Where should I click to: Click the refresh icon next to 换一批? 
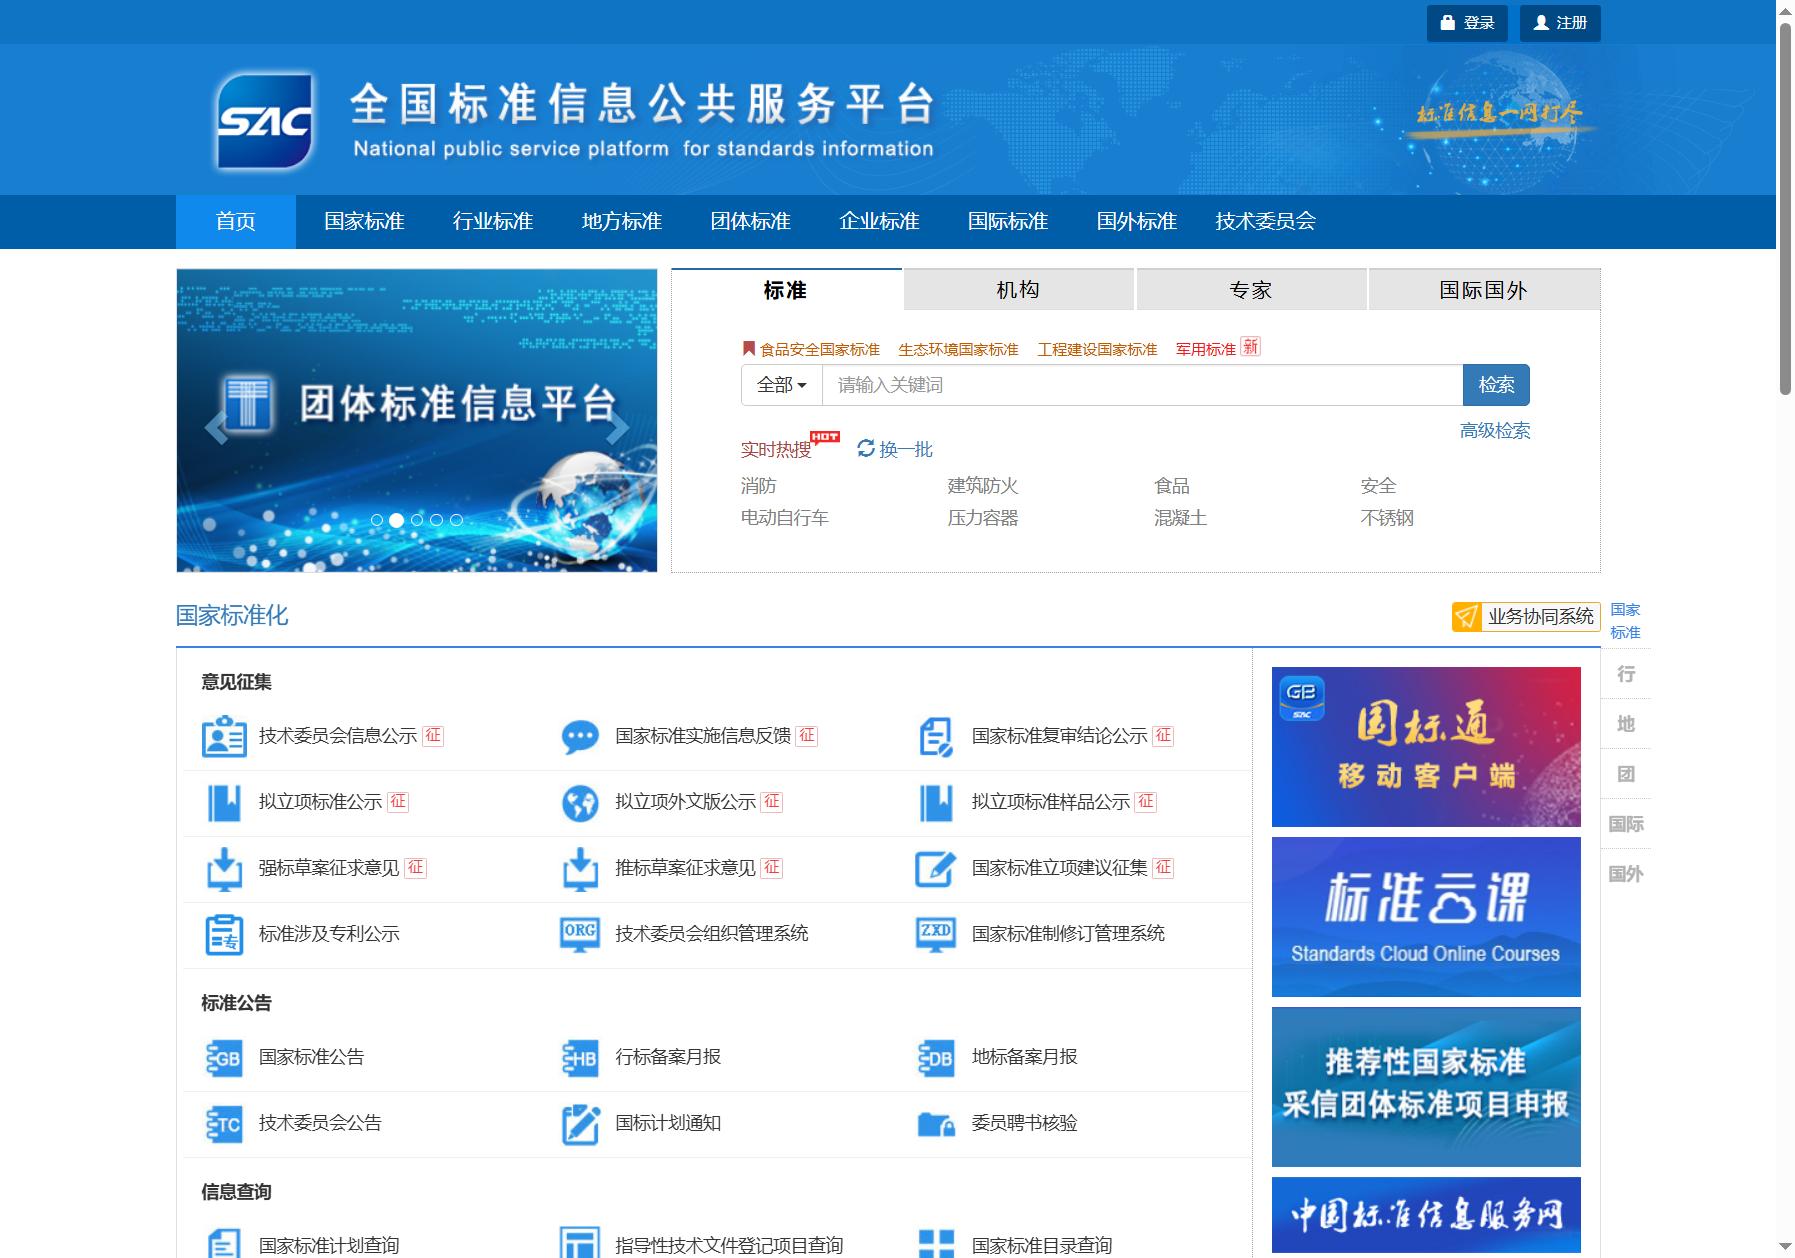click(866, 448)
